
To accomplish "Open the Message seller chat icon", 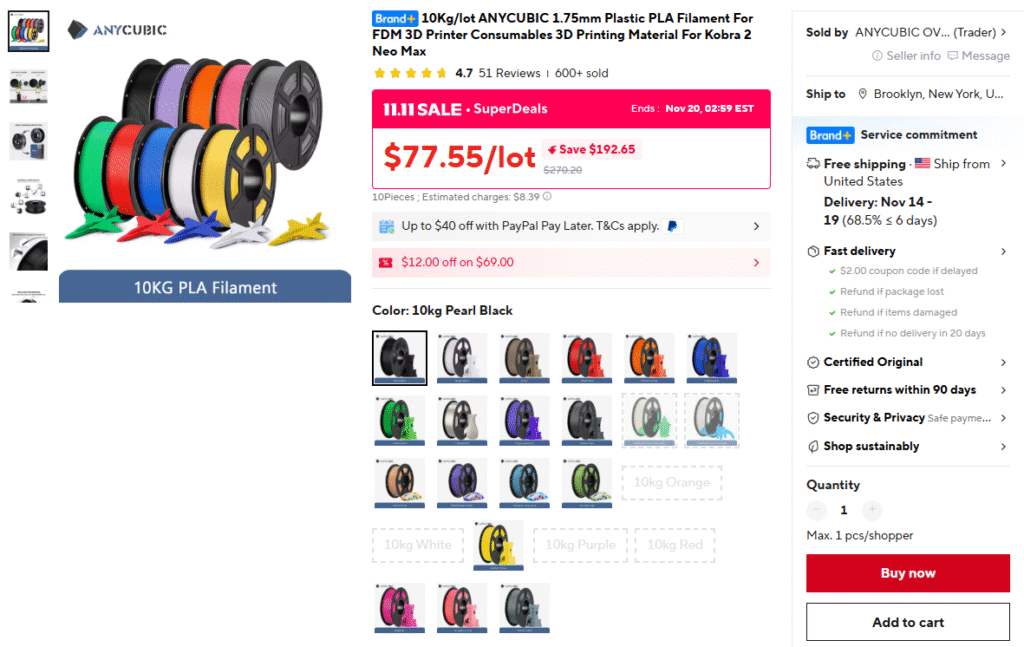I will pos(953,56).
